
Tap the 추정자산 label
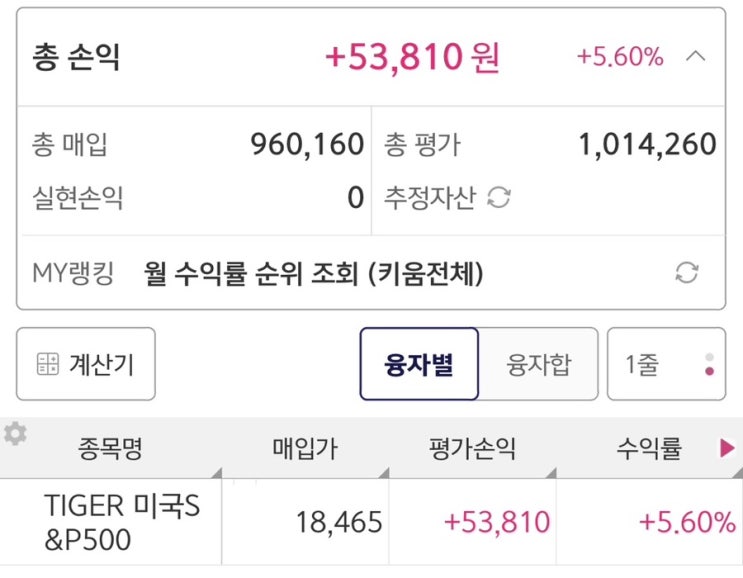tap(430, 198)
